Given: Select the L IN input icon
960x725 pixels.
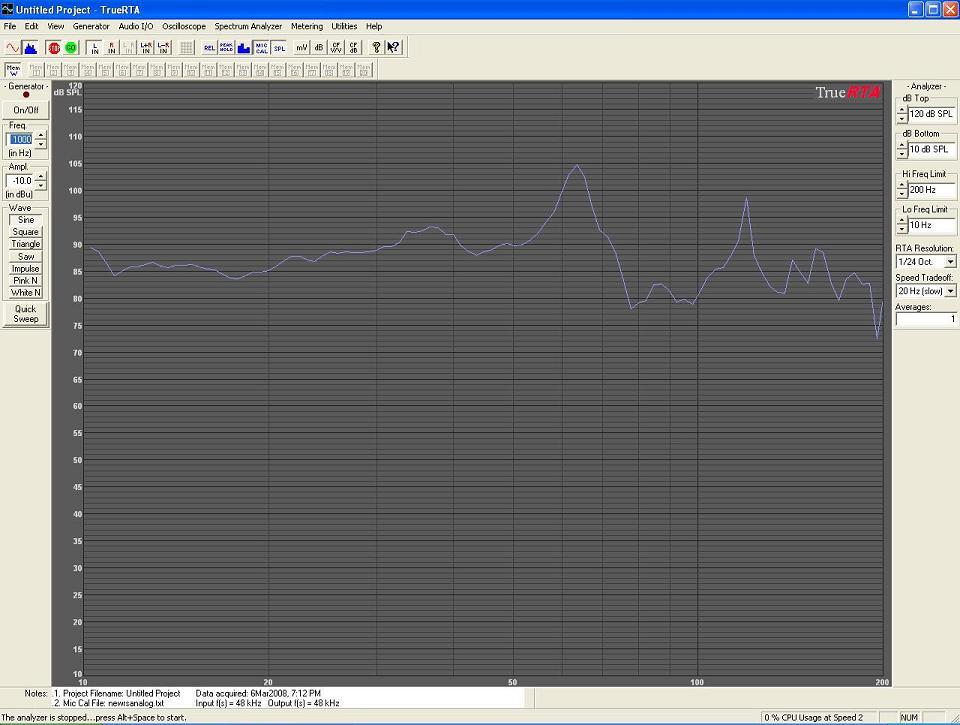Looking at the screenshot, I should pos(95,47).
